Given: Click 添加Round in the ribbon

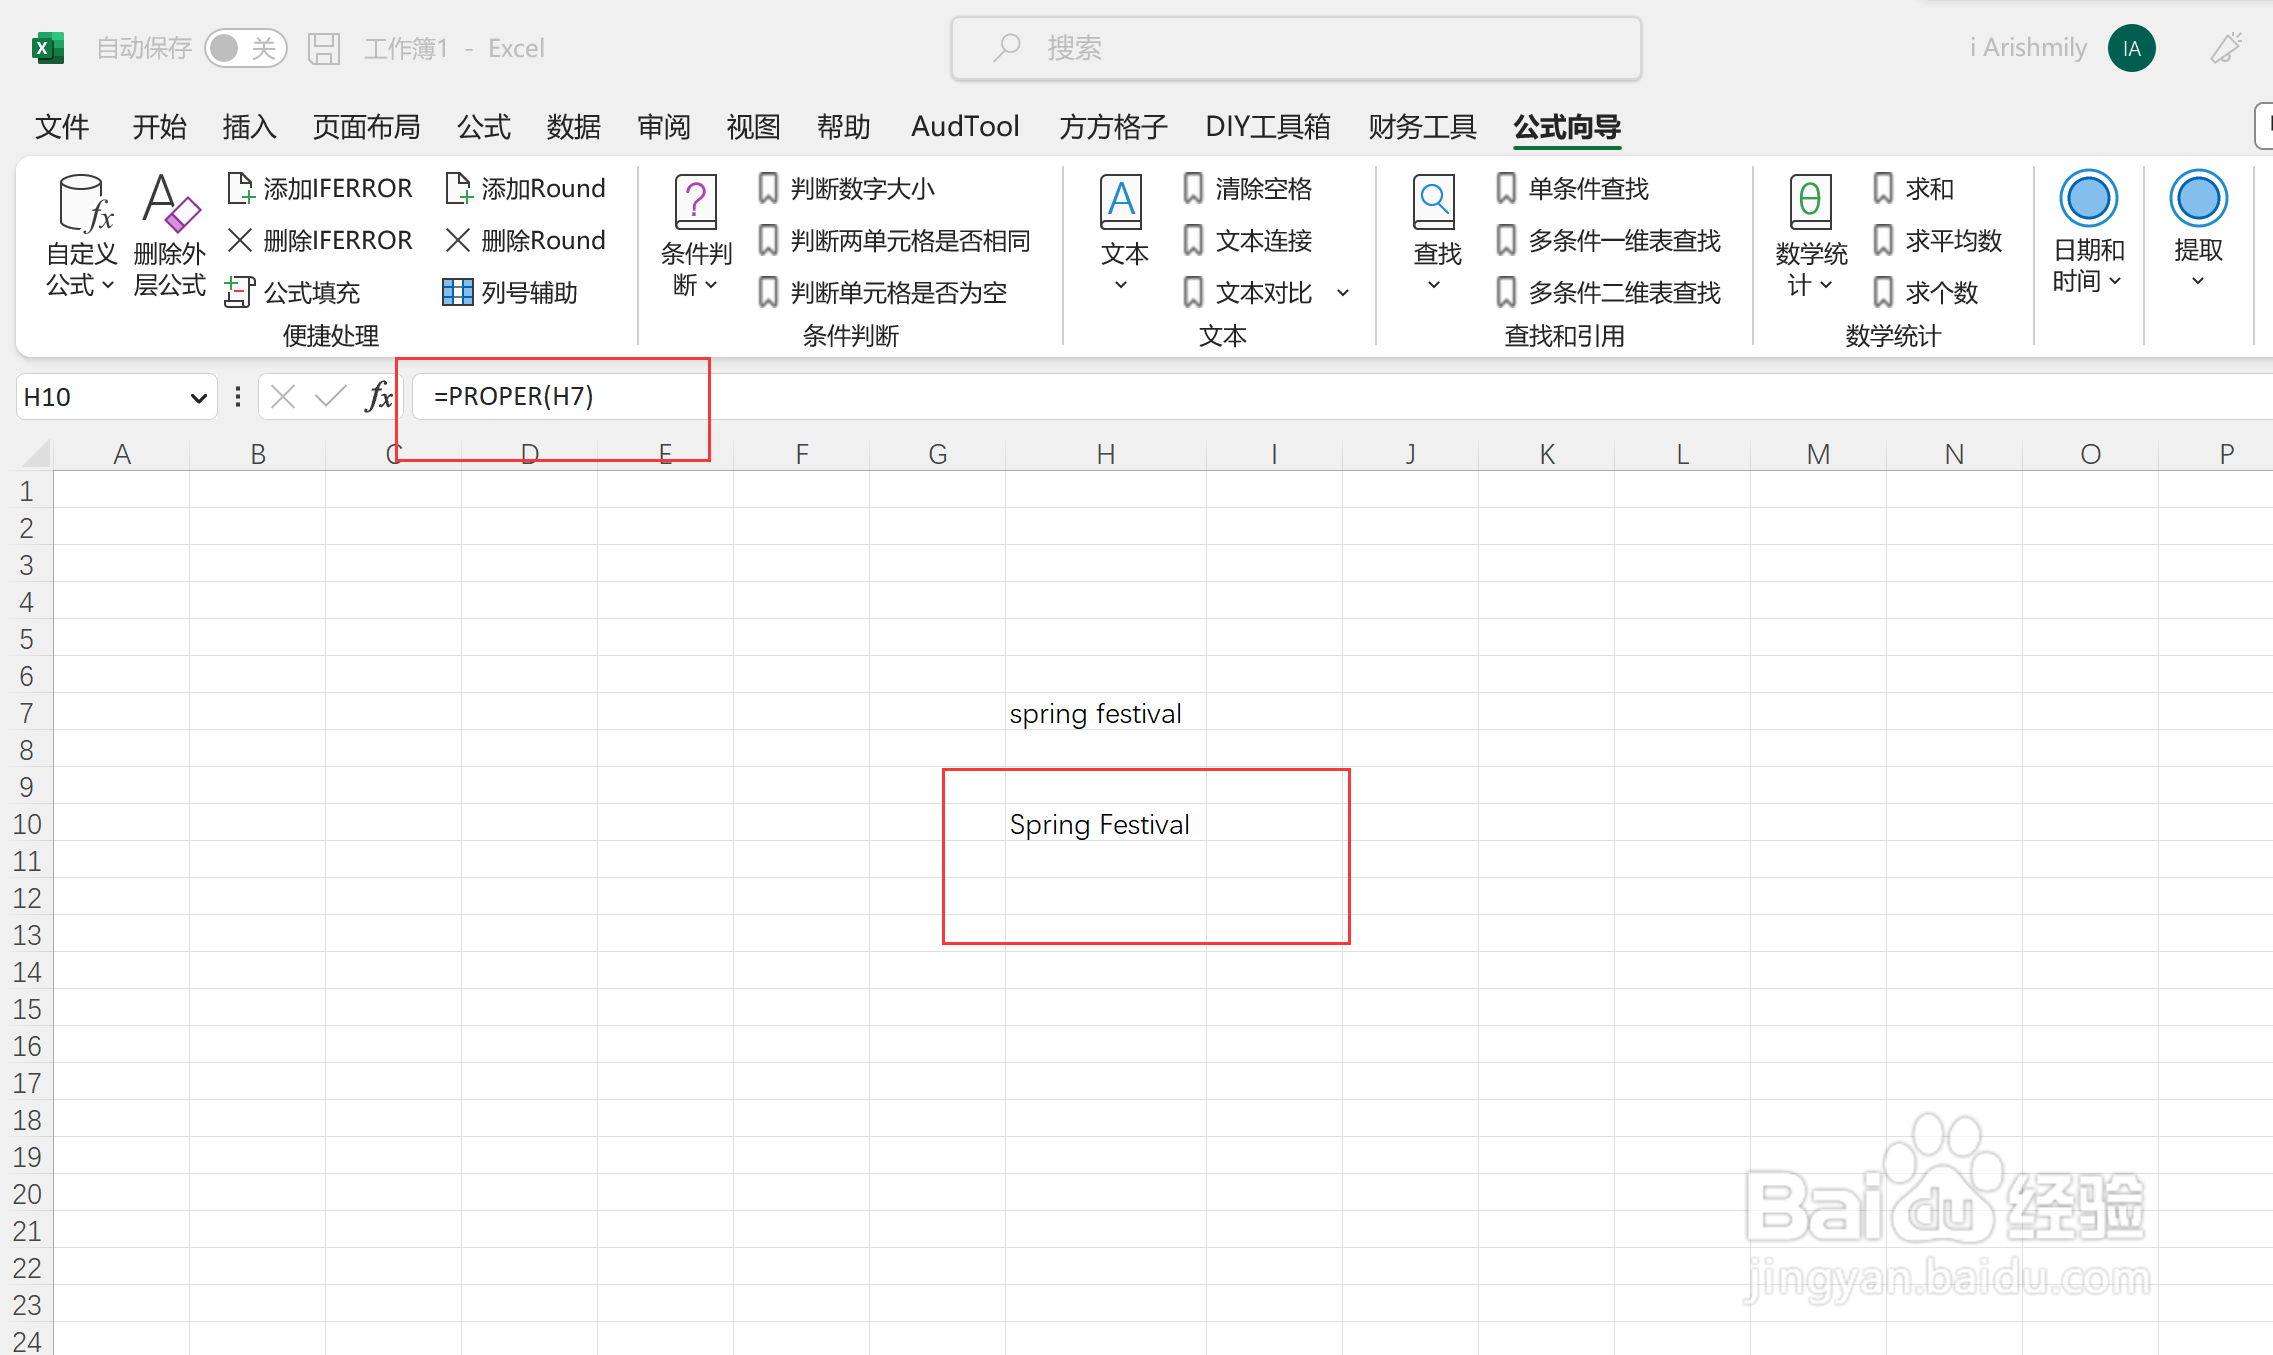Looking at the screenshot, I should point(526,188).
